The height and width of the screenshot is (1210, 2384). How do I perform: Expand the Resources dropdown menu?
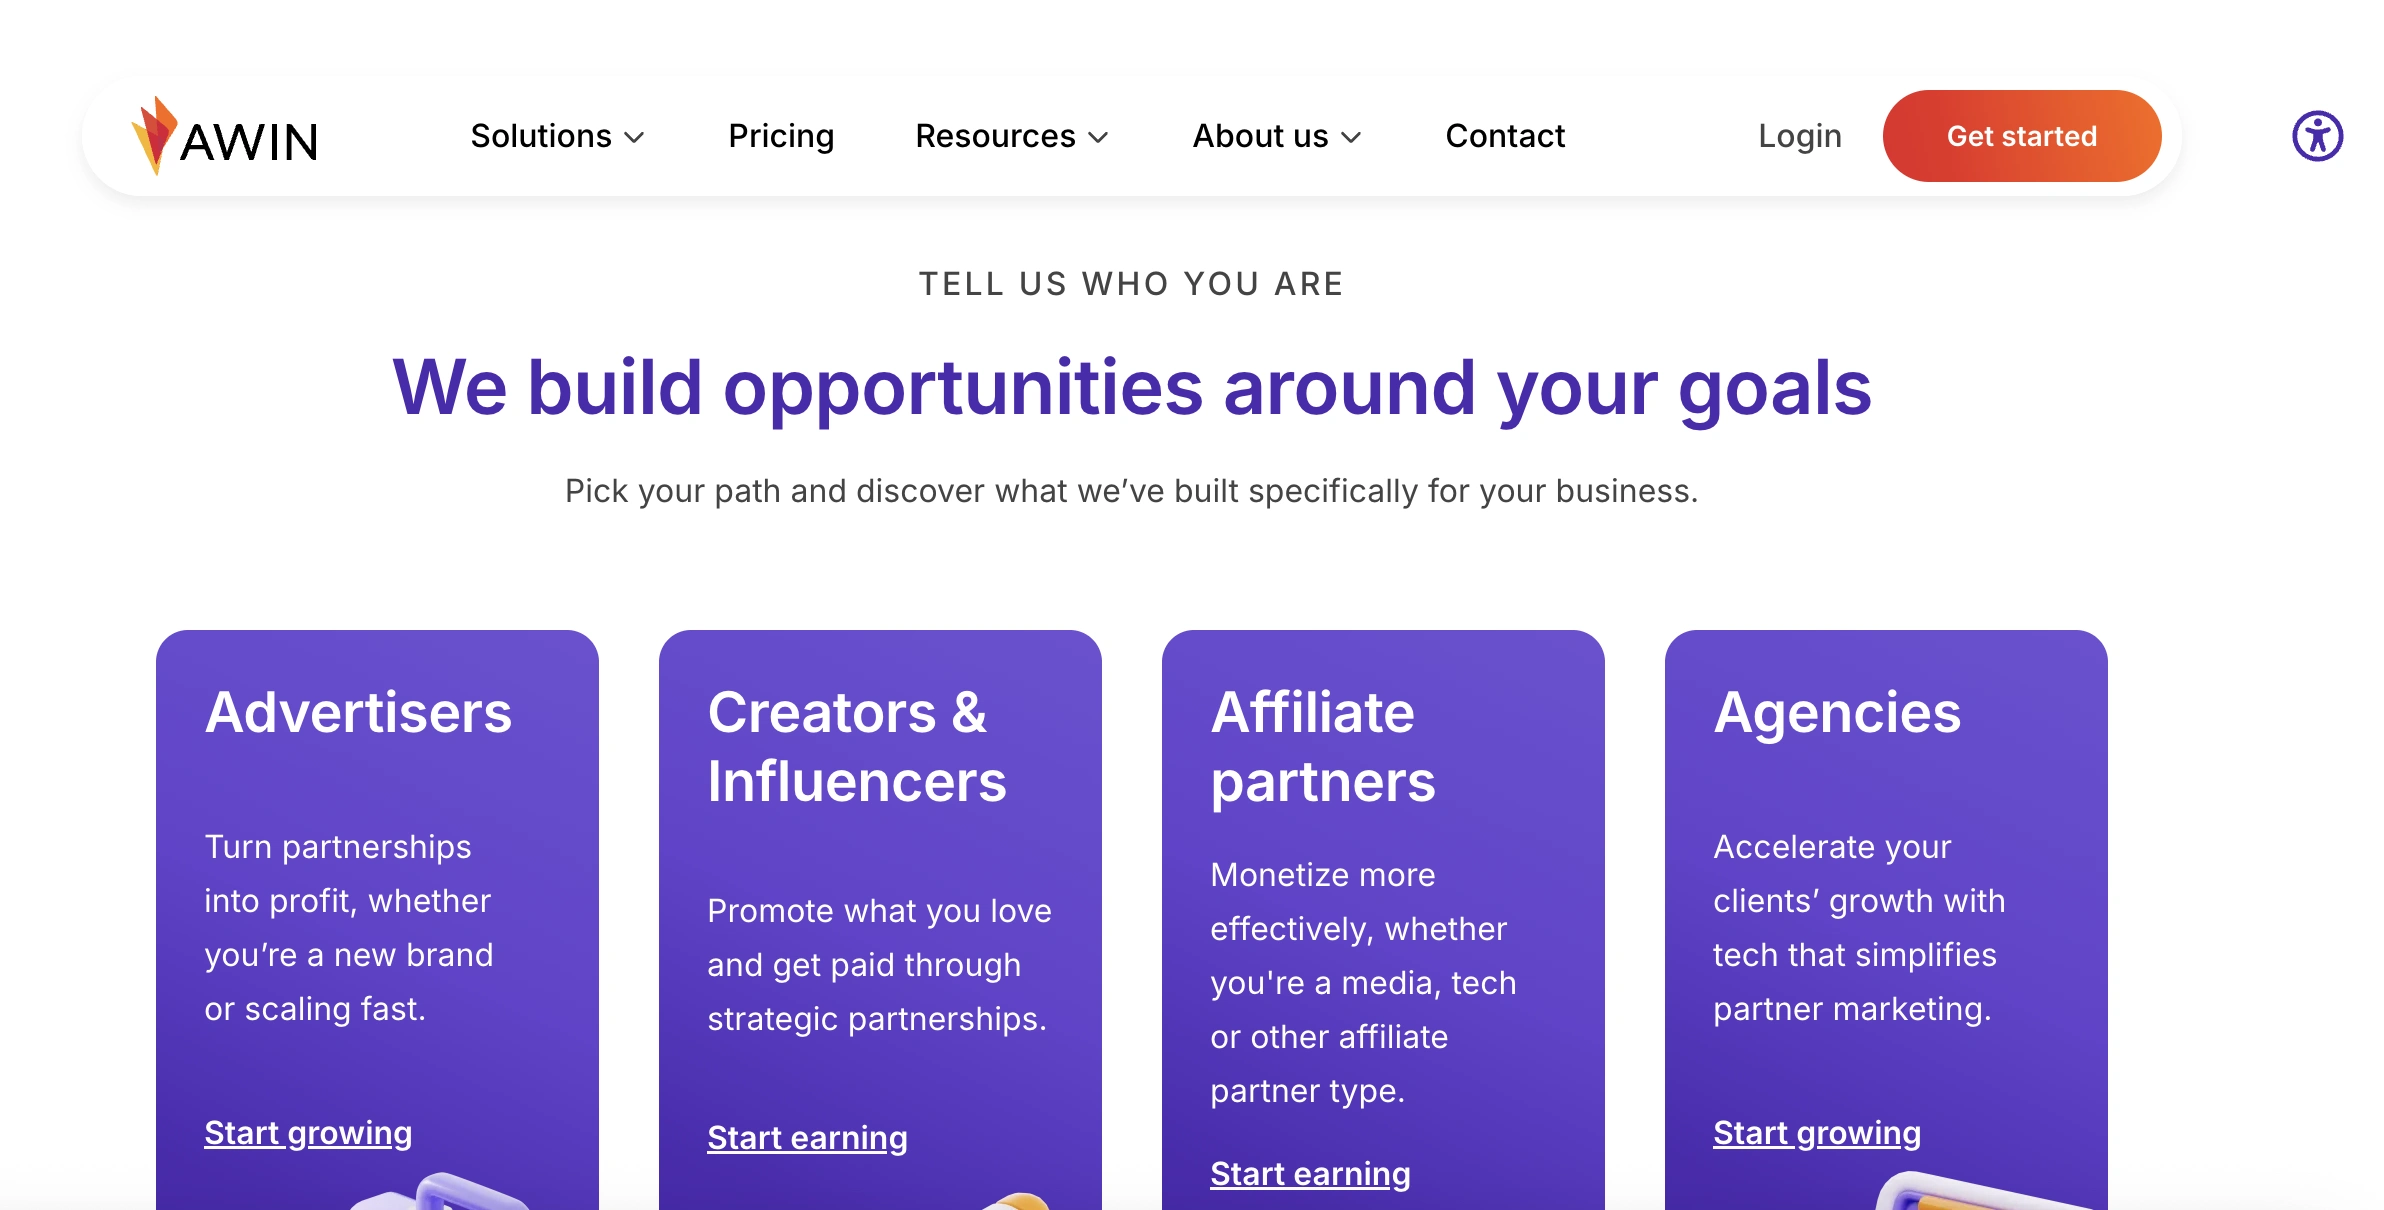[x=1011, y=136]
